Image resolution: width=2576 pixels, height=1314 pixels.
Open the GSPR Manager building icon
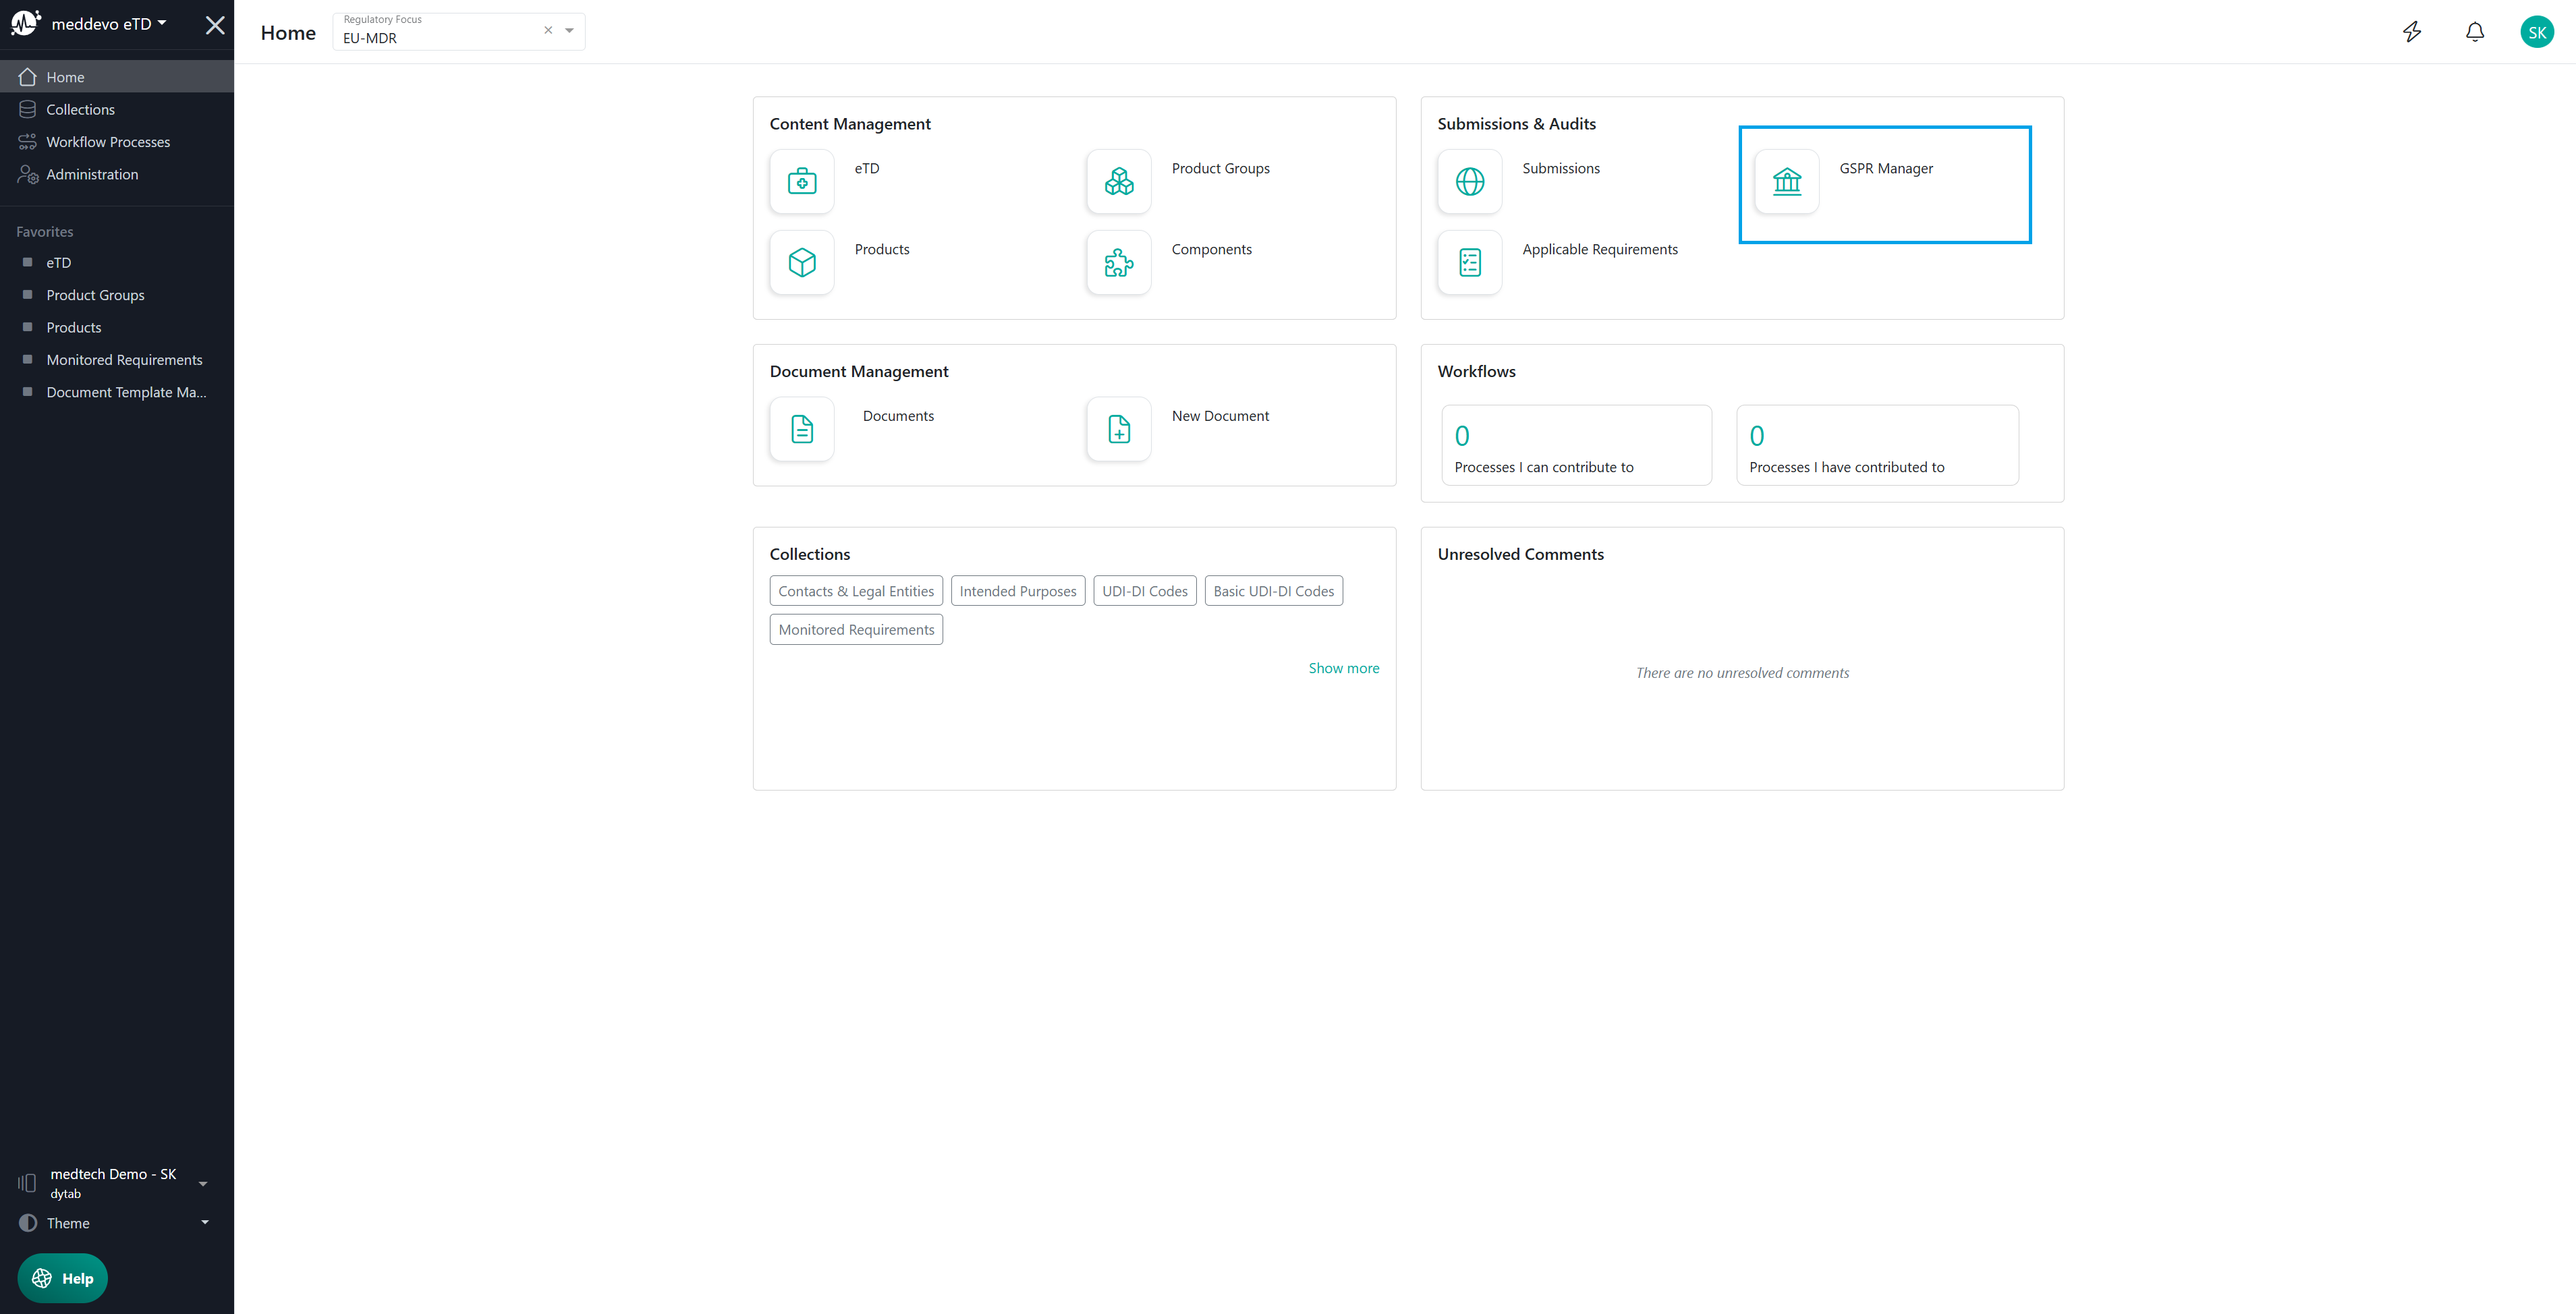(x=1787, y=181)
